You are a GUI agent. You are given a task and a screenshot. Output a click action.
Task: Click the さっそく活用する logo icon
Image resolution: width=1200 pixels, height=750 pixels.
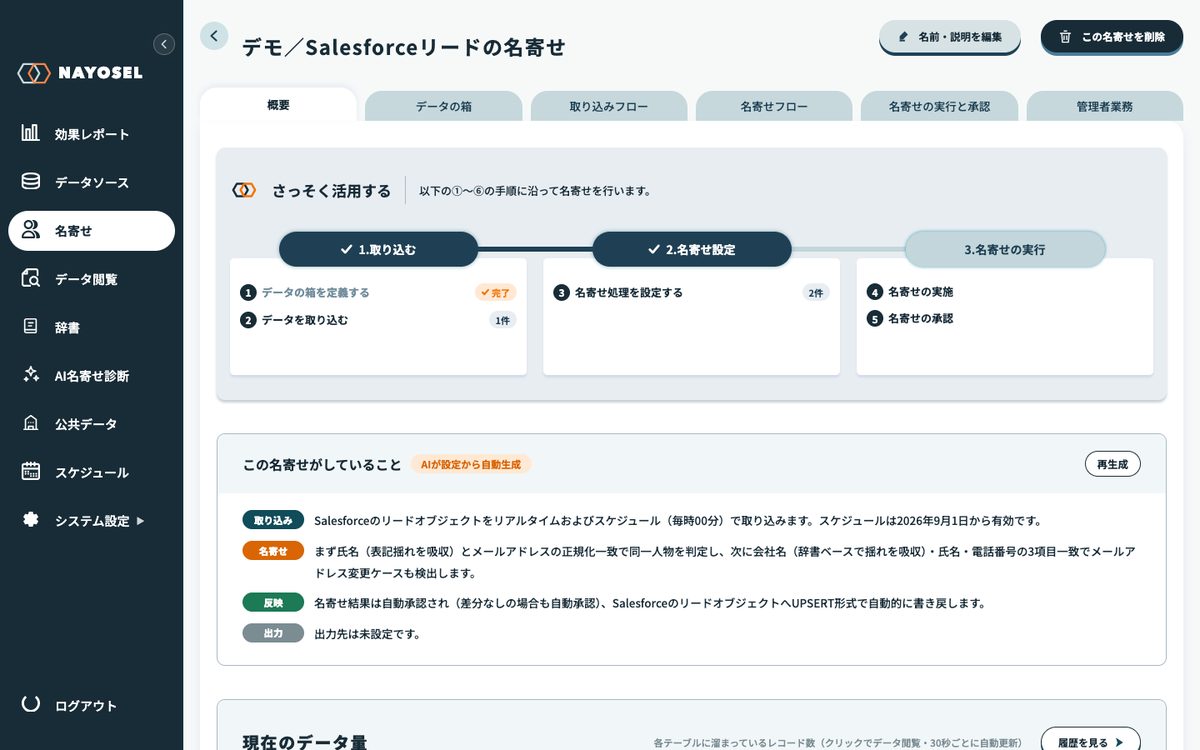click(x=244, y=190)
